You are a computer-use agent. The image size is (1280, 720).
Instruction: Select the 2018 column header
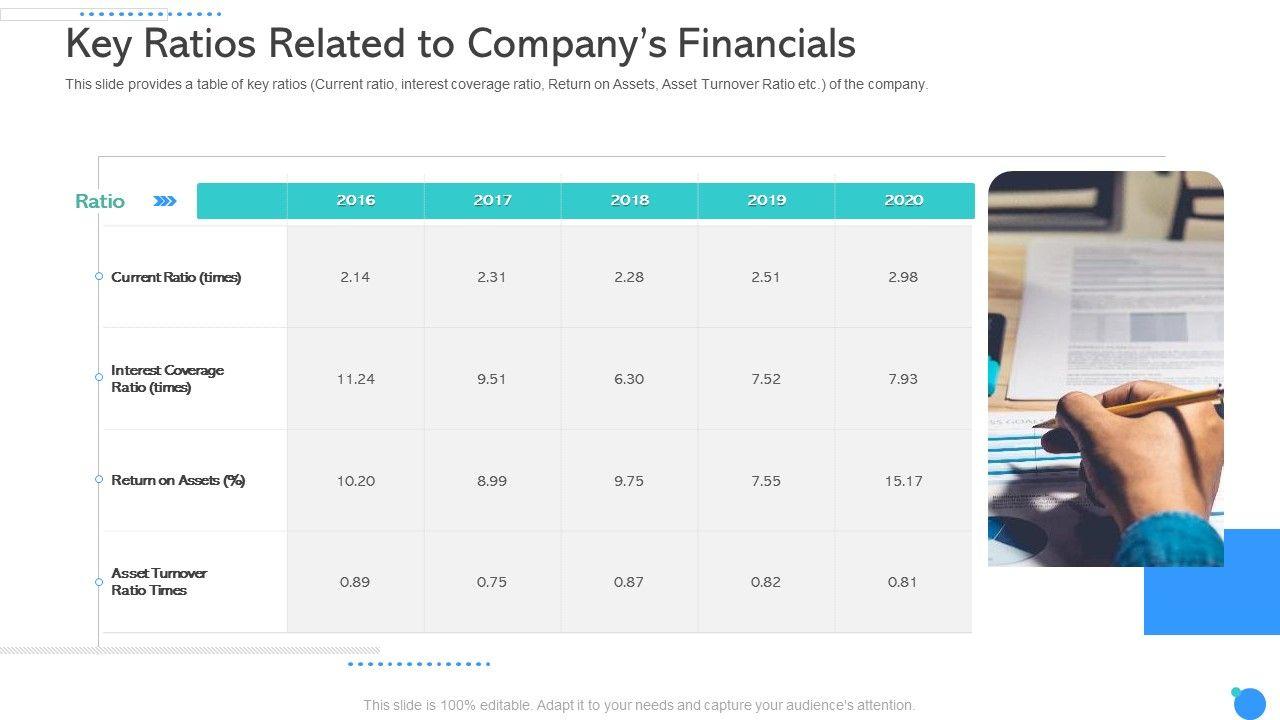[629, 200]
